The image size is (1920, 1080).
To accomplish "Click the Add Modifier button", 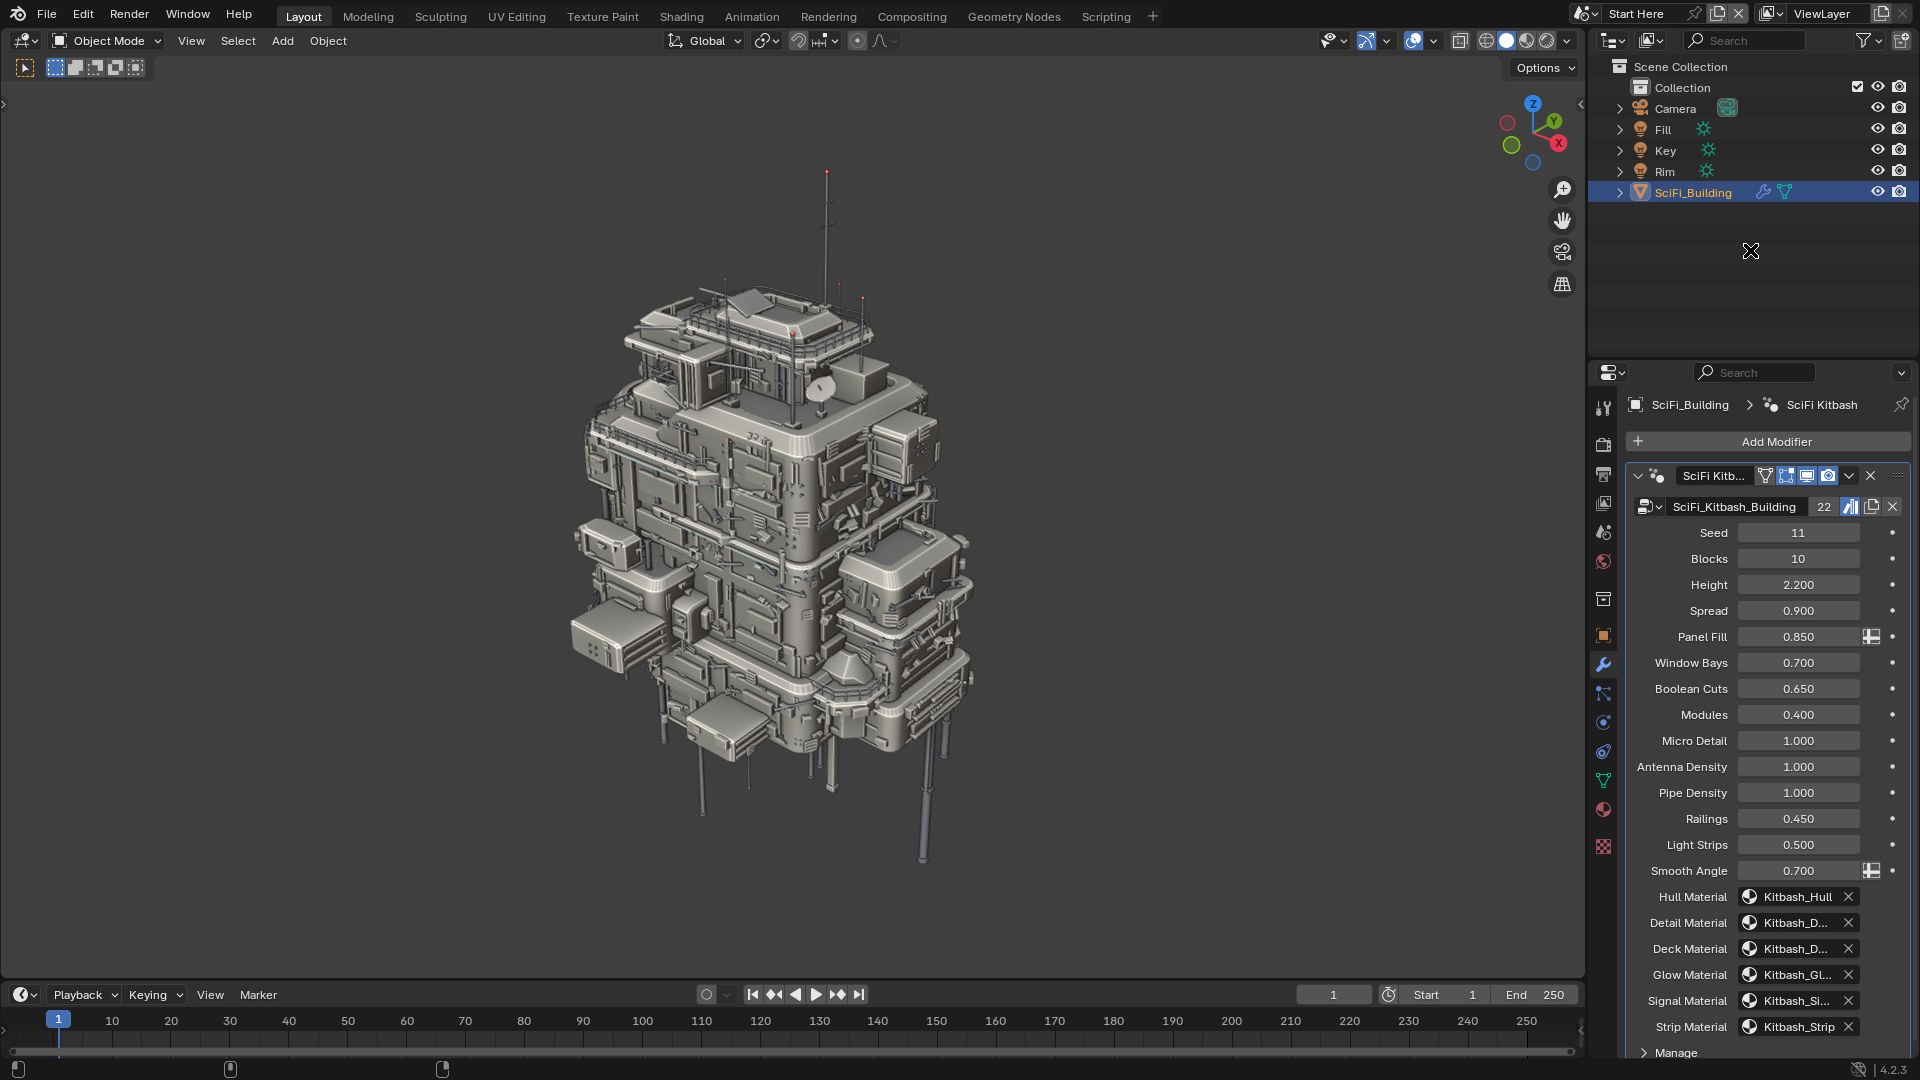I will pyautogui.click(x=1768, y=442).
